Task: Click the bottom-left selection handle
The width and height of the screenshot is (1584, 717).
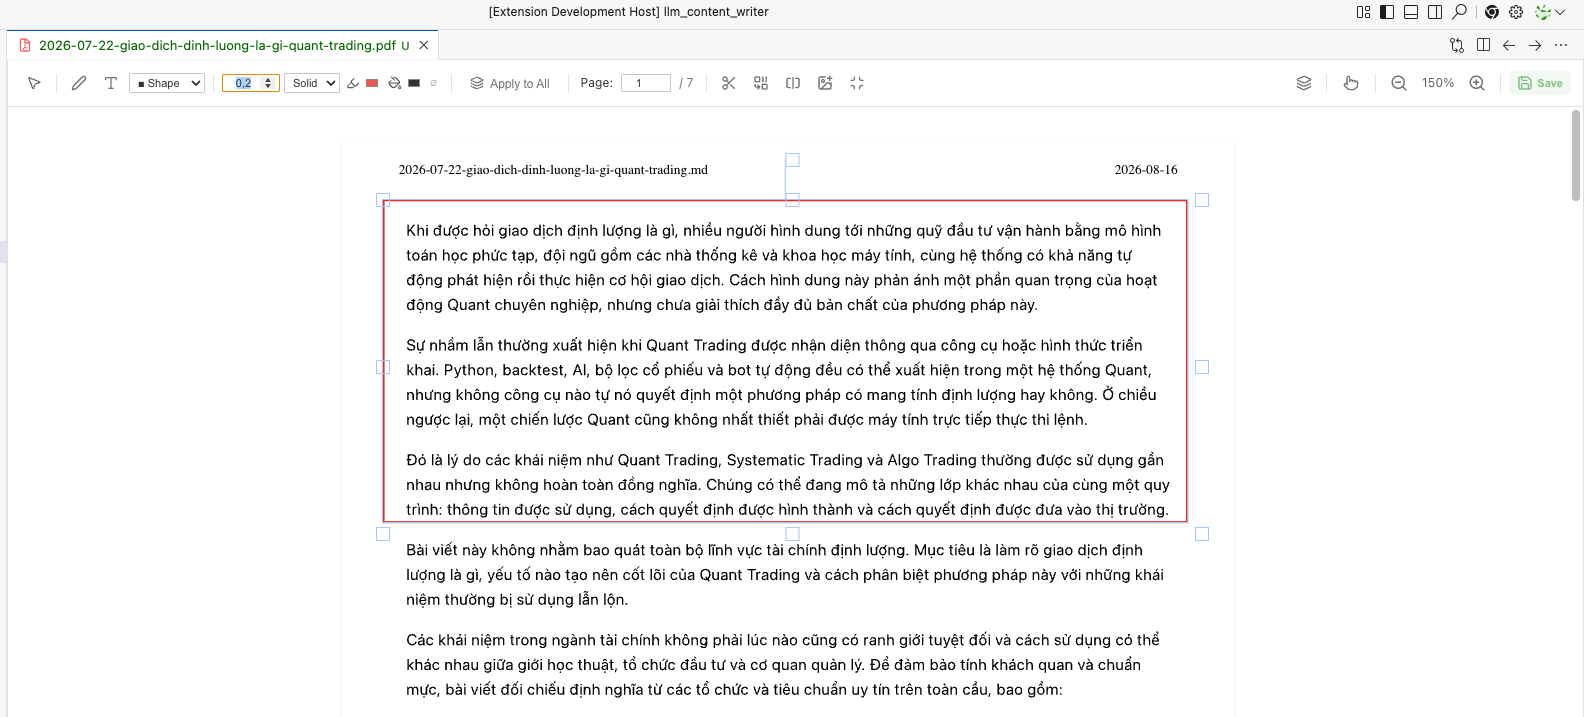Action: [x=383, y=534]
